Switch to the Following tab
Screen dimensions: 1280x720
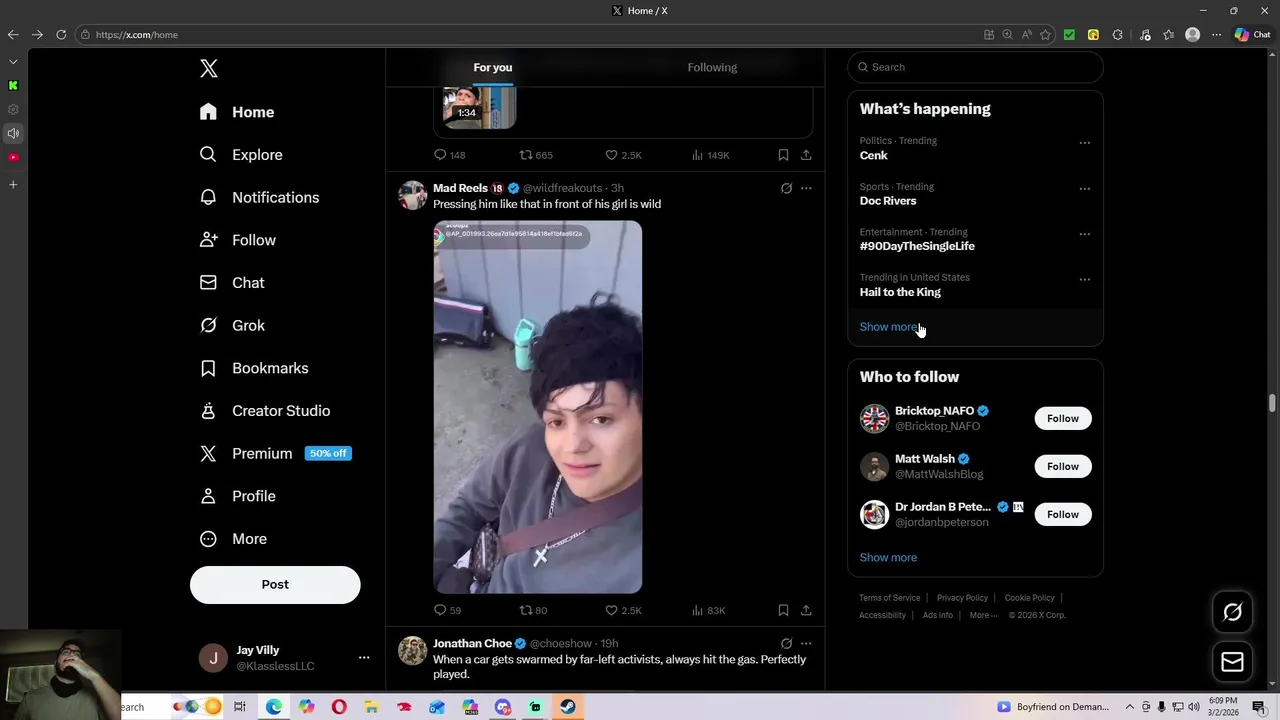click(712, 67)
